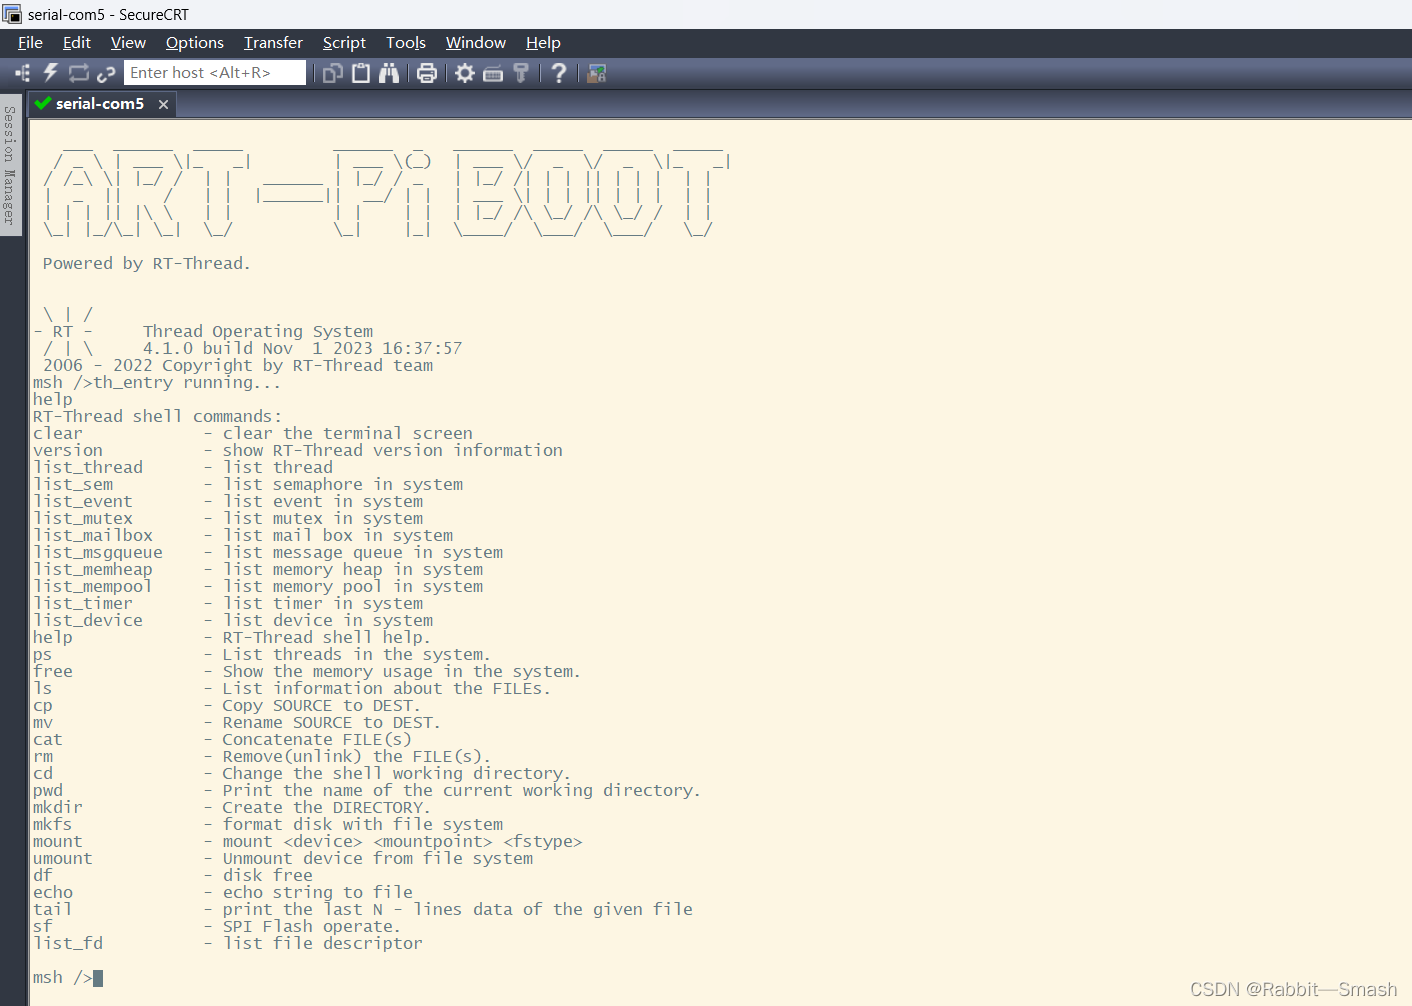1412x1006 pixels.
Task: Select the serial-com5 session tab
Action: tap(100, 103)
